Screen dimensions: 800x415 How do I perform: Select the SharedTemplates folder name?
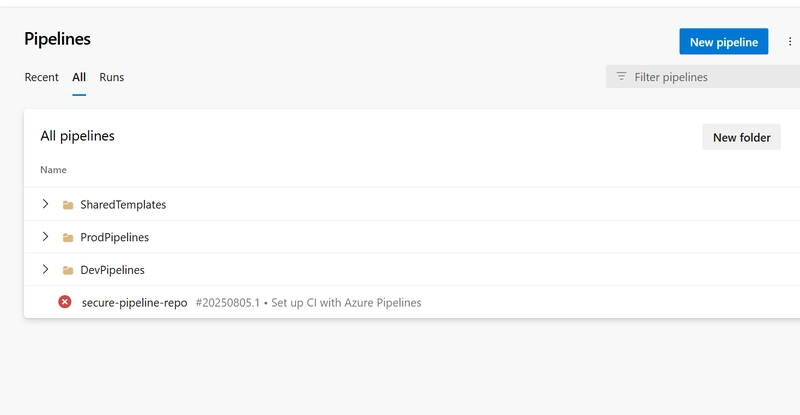pos(123,205)
